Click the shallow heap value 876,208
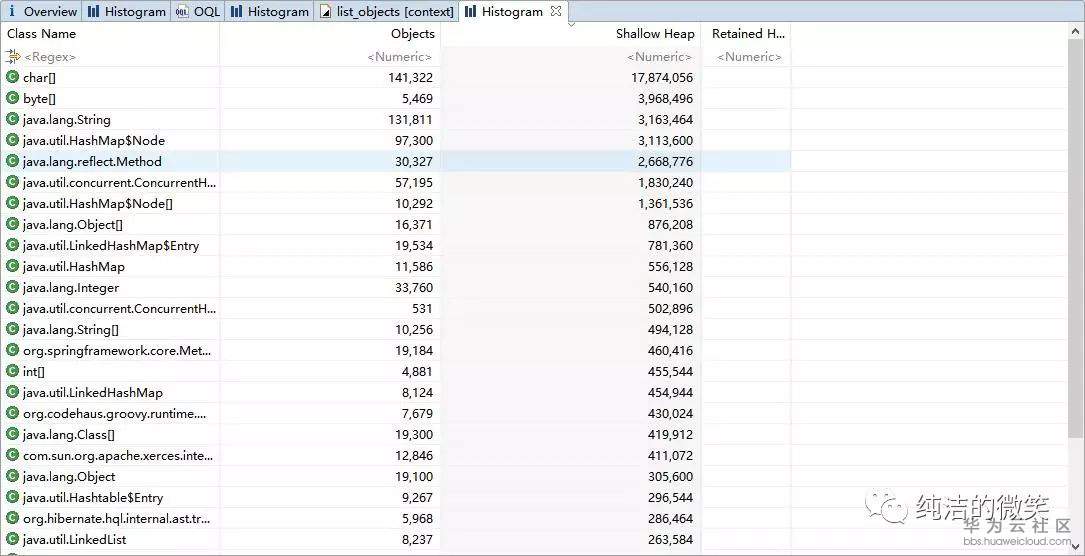 coord(670,224)
